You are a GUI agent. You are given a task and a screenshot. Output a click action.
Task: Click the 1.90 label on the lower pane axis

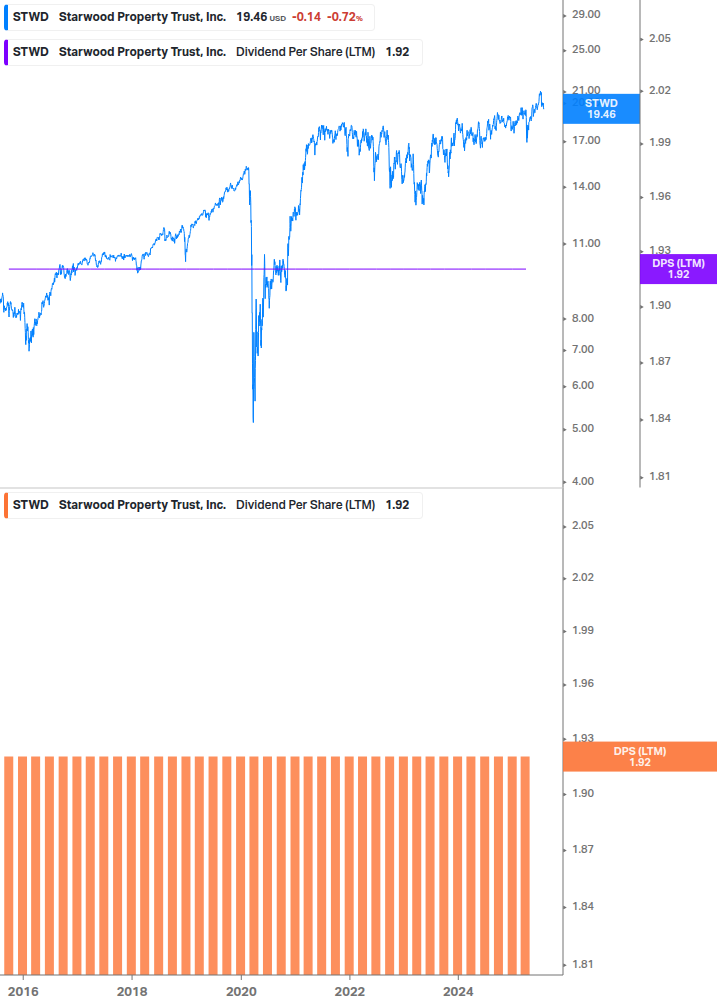[x=582, y=793]
